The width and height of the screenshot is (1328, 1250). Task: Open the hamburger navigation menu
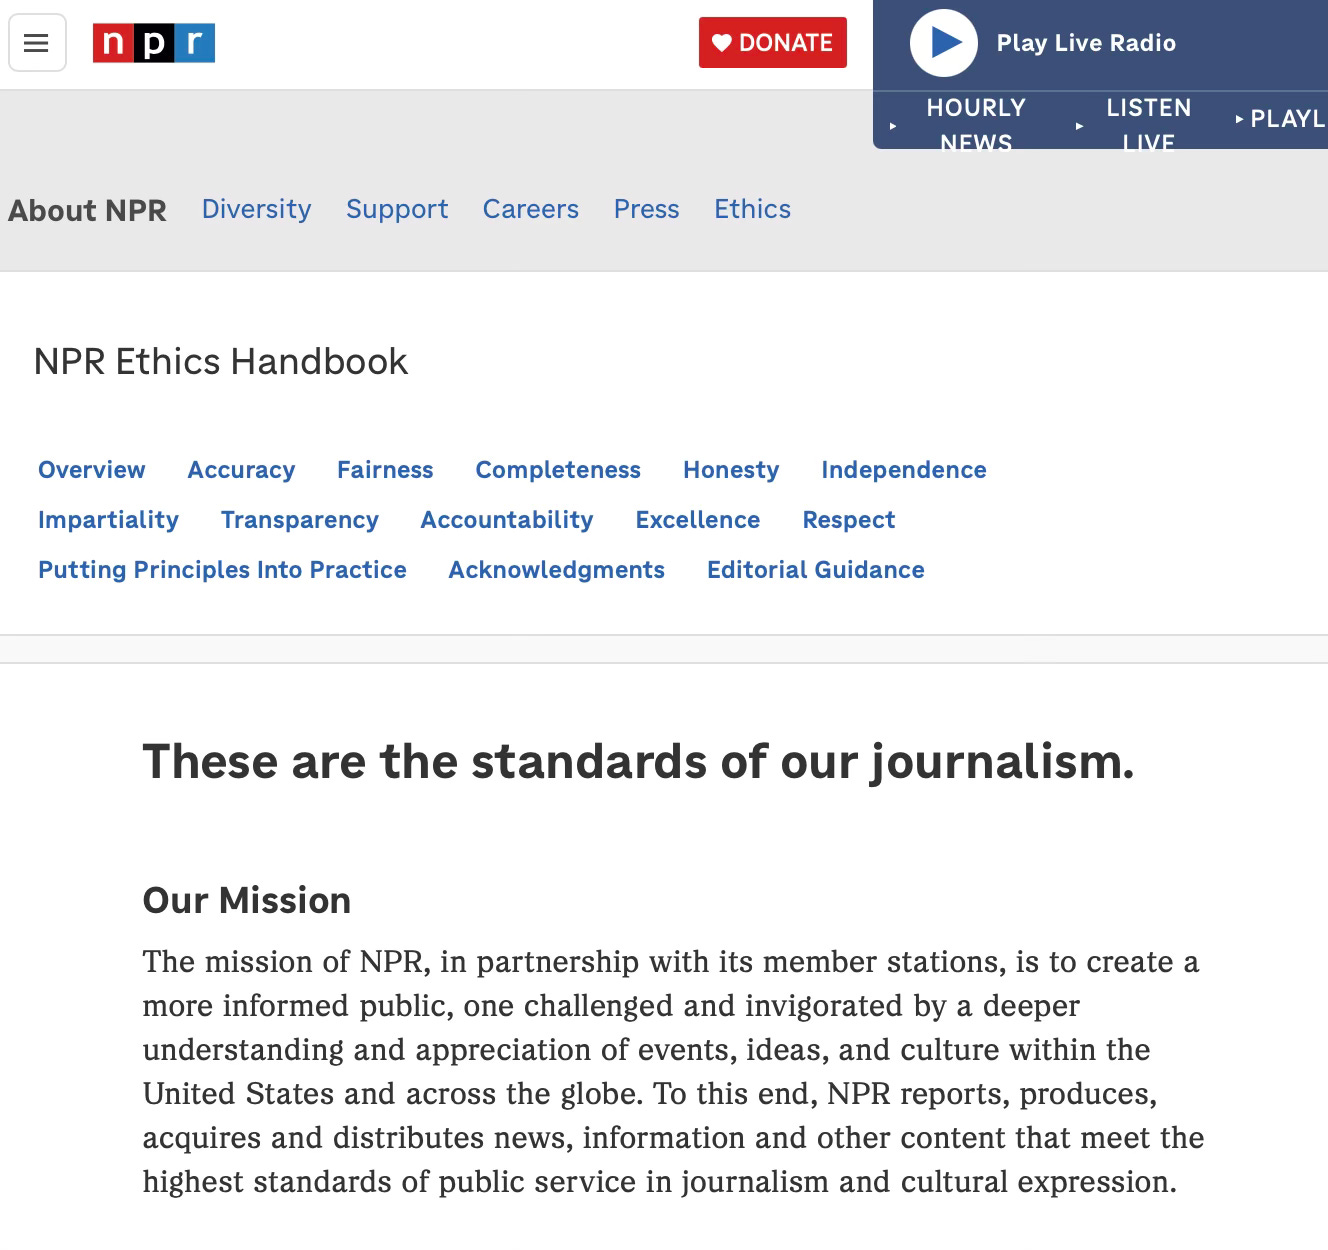(37, 43)
